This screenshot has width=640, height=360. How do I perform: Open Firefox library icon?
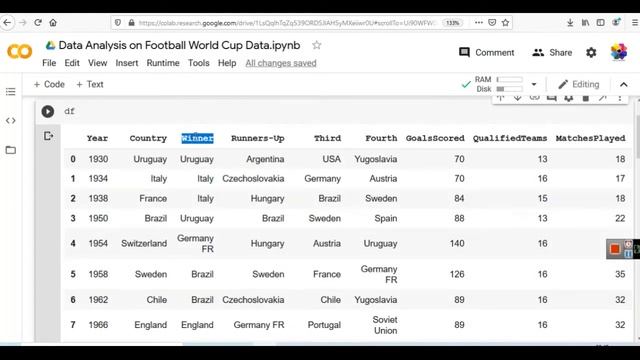[585, 22]
